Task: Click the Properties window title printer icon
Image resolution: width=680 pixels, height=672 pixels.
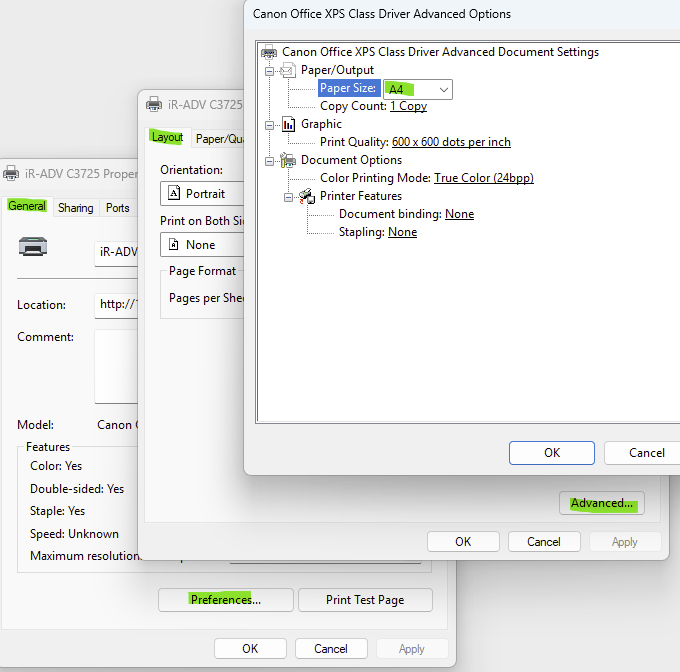Action: coord(11,173)
